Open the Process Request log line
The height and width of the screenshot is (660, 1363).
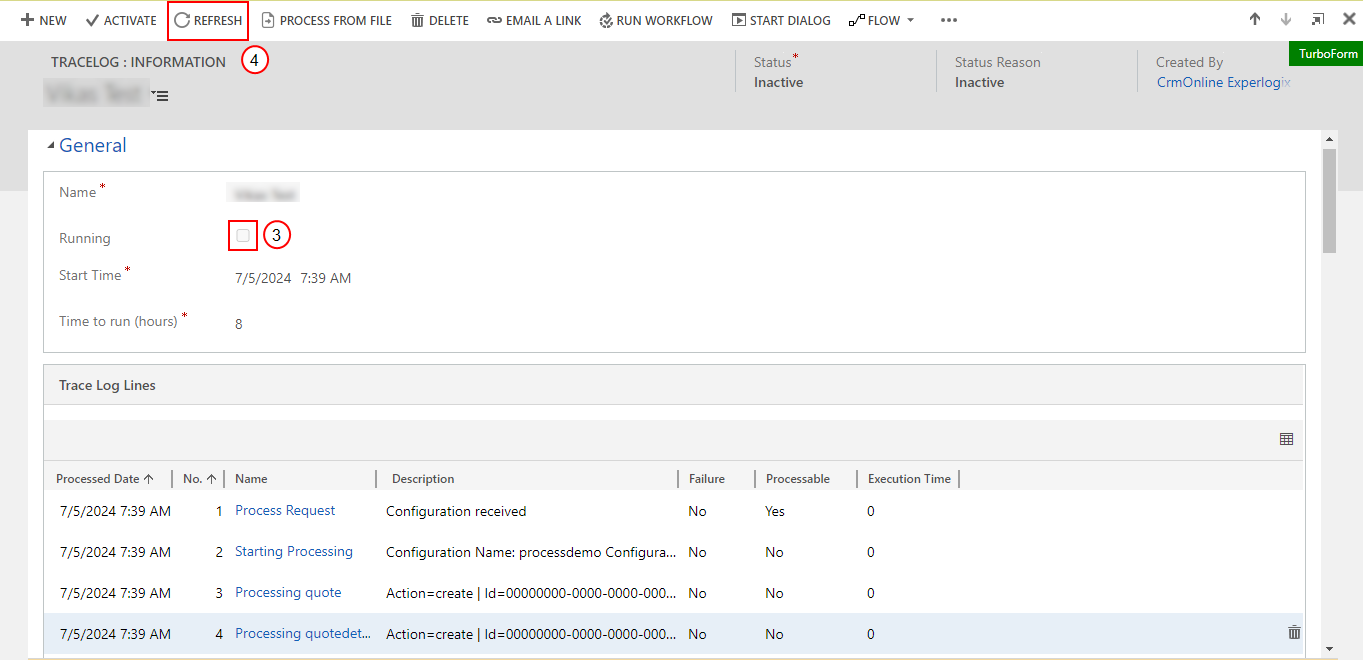(285, 510)
